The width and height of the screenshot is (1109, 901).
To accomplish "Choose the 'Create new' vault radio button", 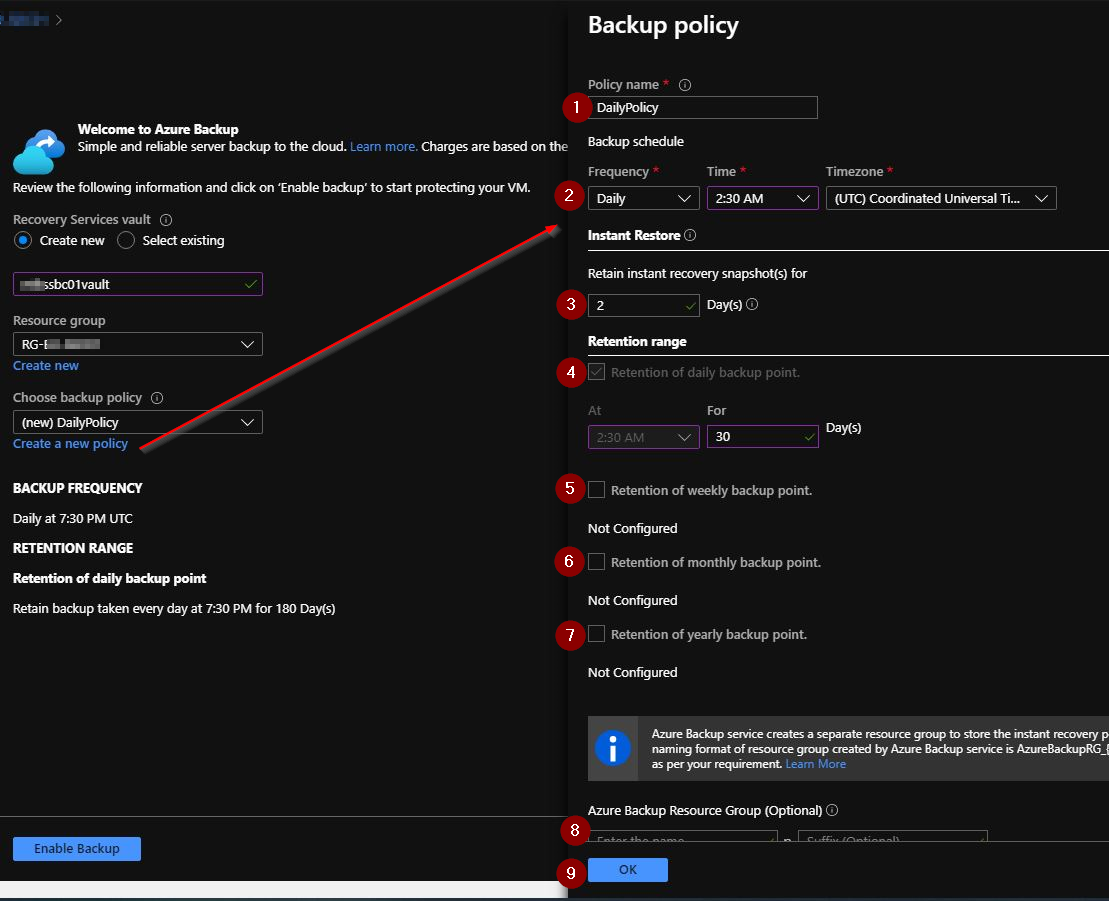I will click(x=23, y=241).
